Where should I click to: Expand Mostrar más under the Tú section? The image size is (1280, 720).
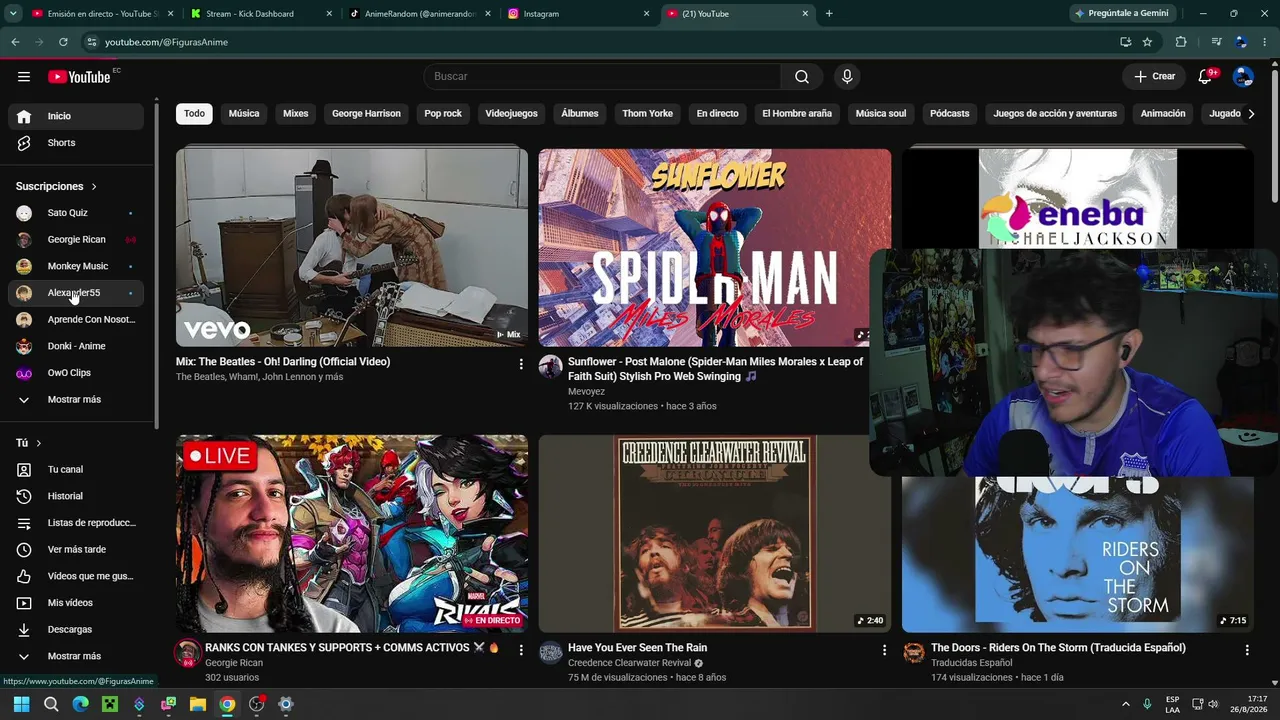[76, 656]
